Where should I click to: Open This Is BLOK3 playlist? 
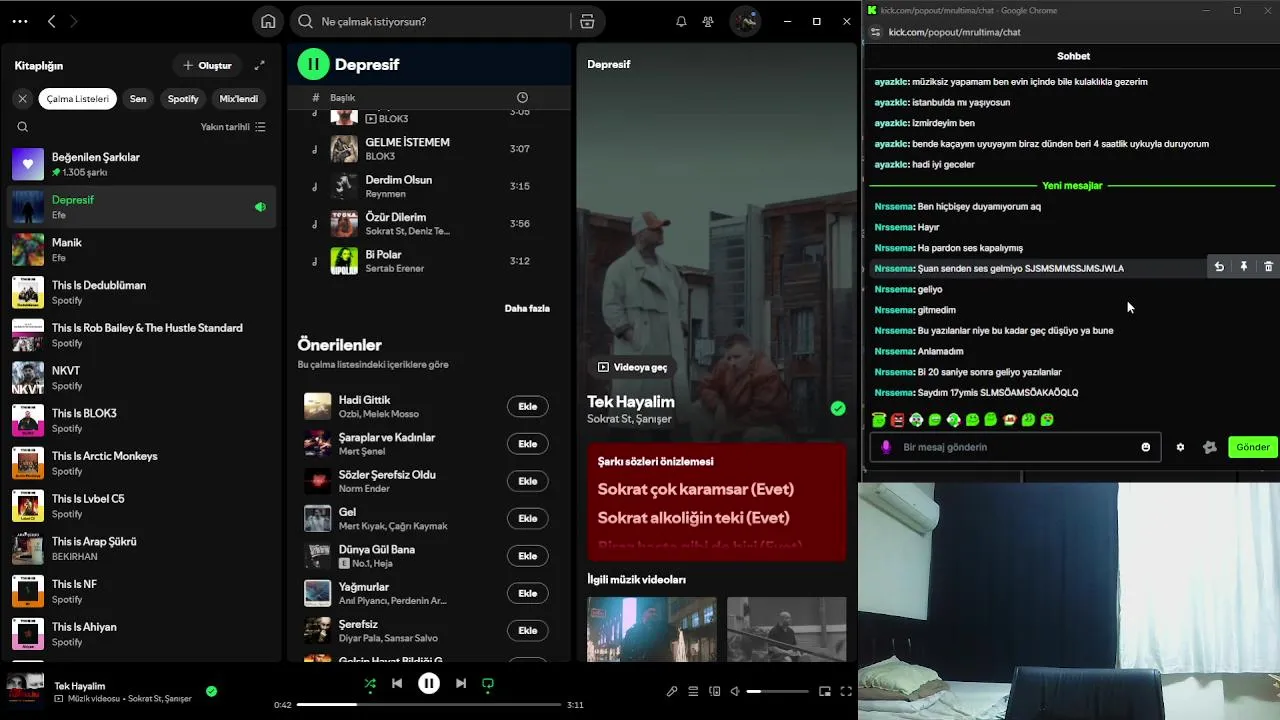pos(141,420)
